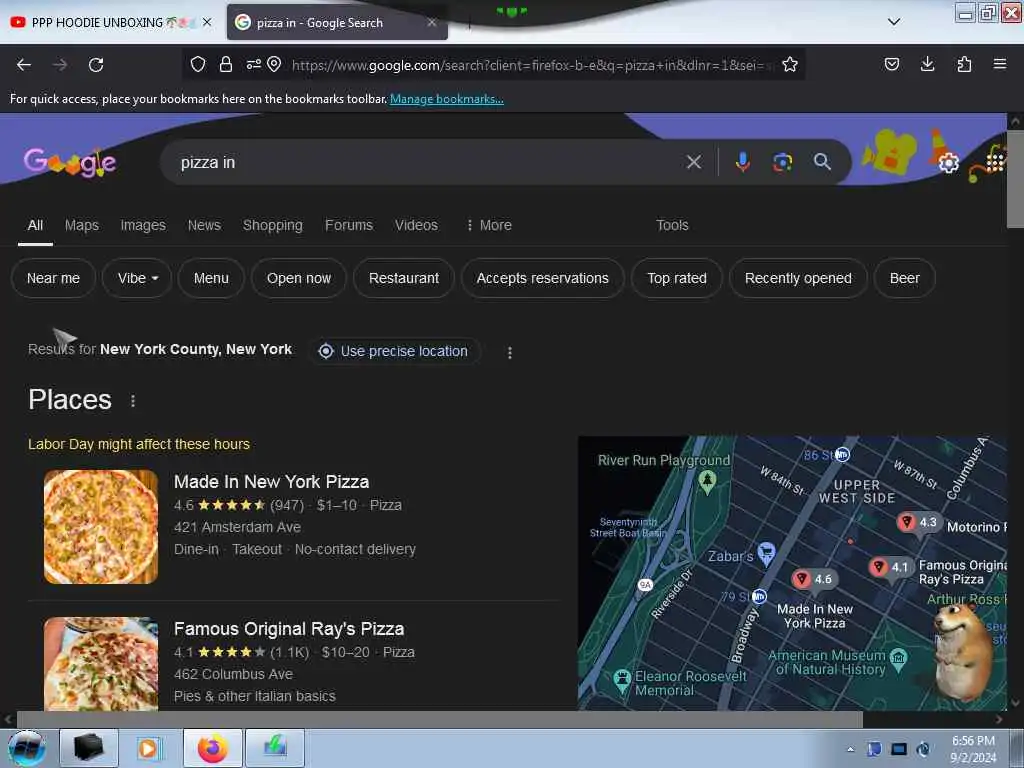Go back with the browser back arrow
Viewport: 1024px width, 768px height.
coord(24,65)
